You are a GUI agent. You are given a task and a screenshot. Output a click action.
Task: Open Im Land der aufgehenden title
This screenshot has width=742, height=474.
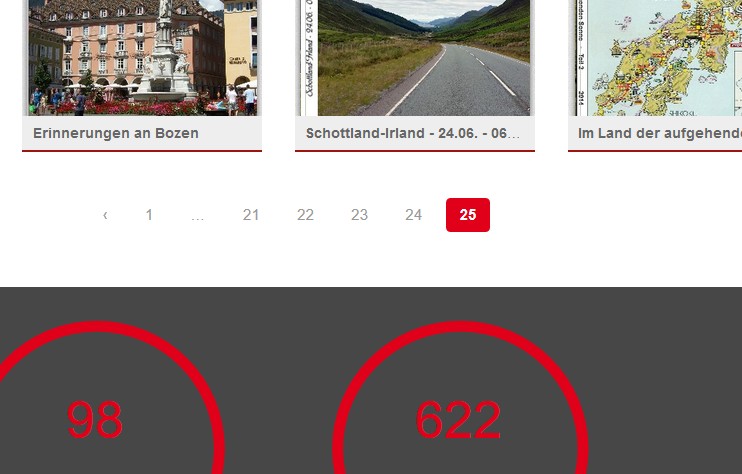pyautogui.click(x=660, y=133)
